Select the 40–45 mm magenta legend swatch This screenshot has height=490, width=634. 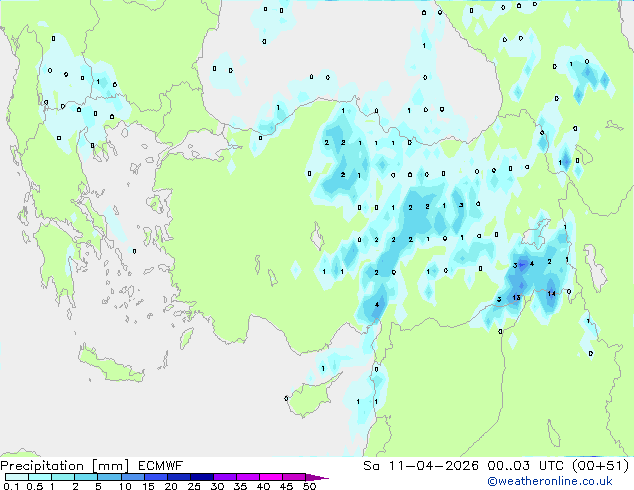point(271,477)
